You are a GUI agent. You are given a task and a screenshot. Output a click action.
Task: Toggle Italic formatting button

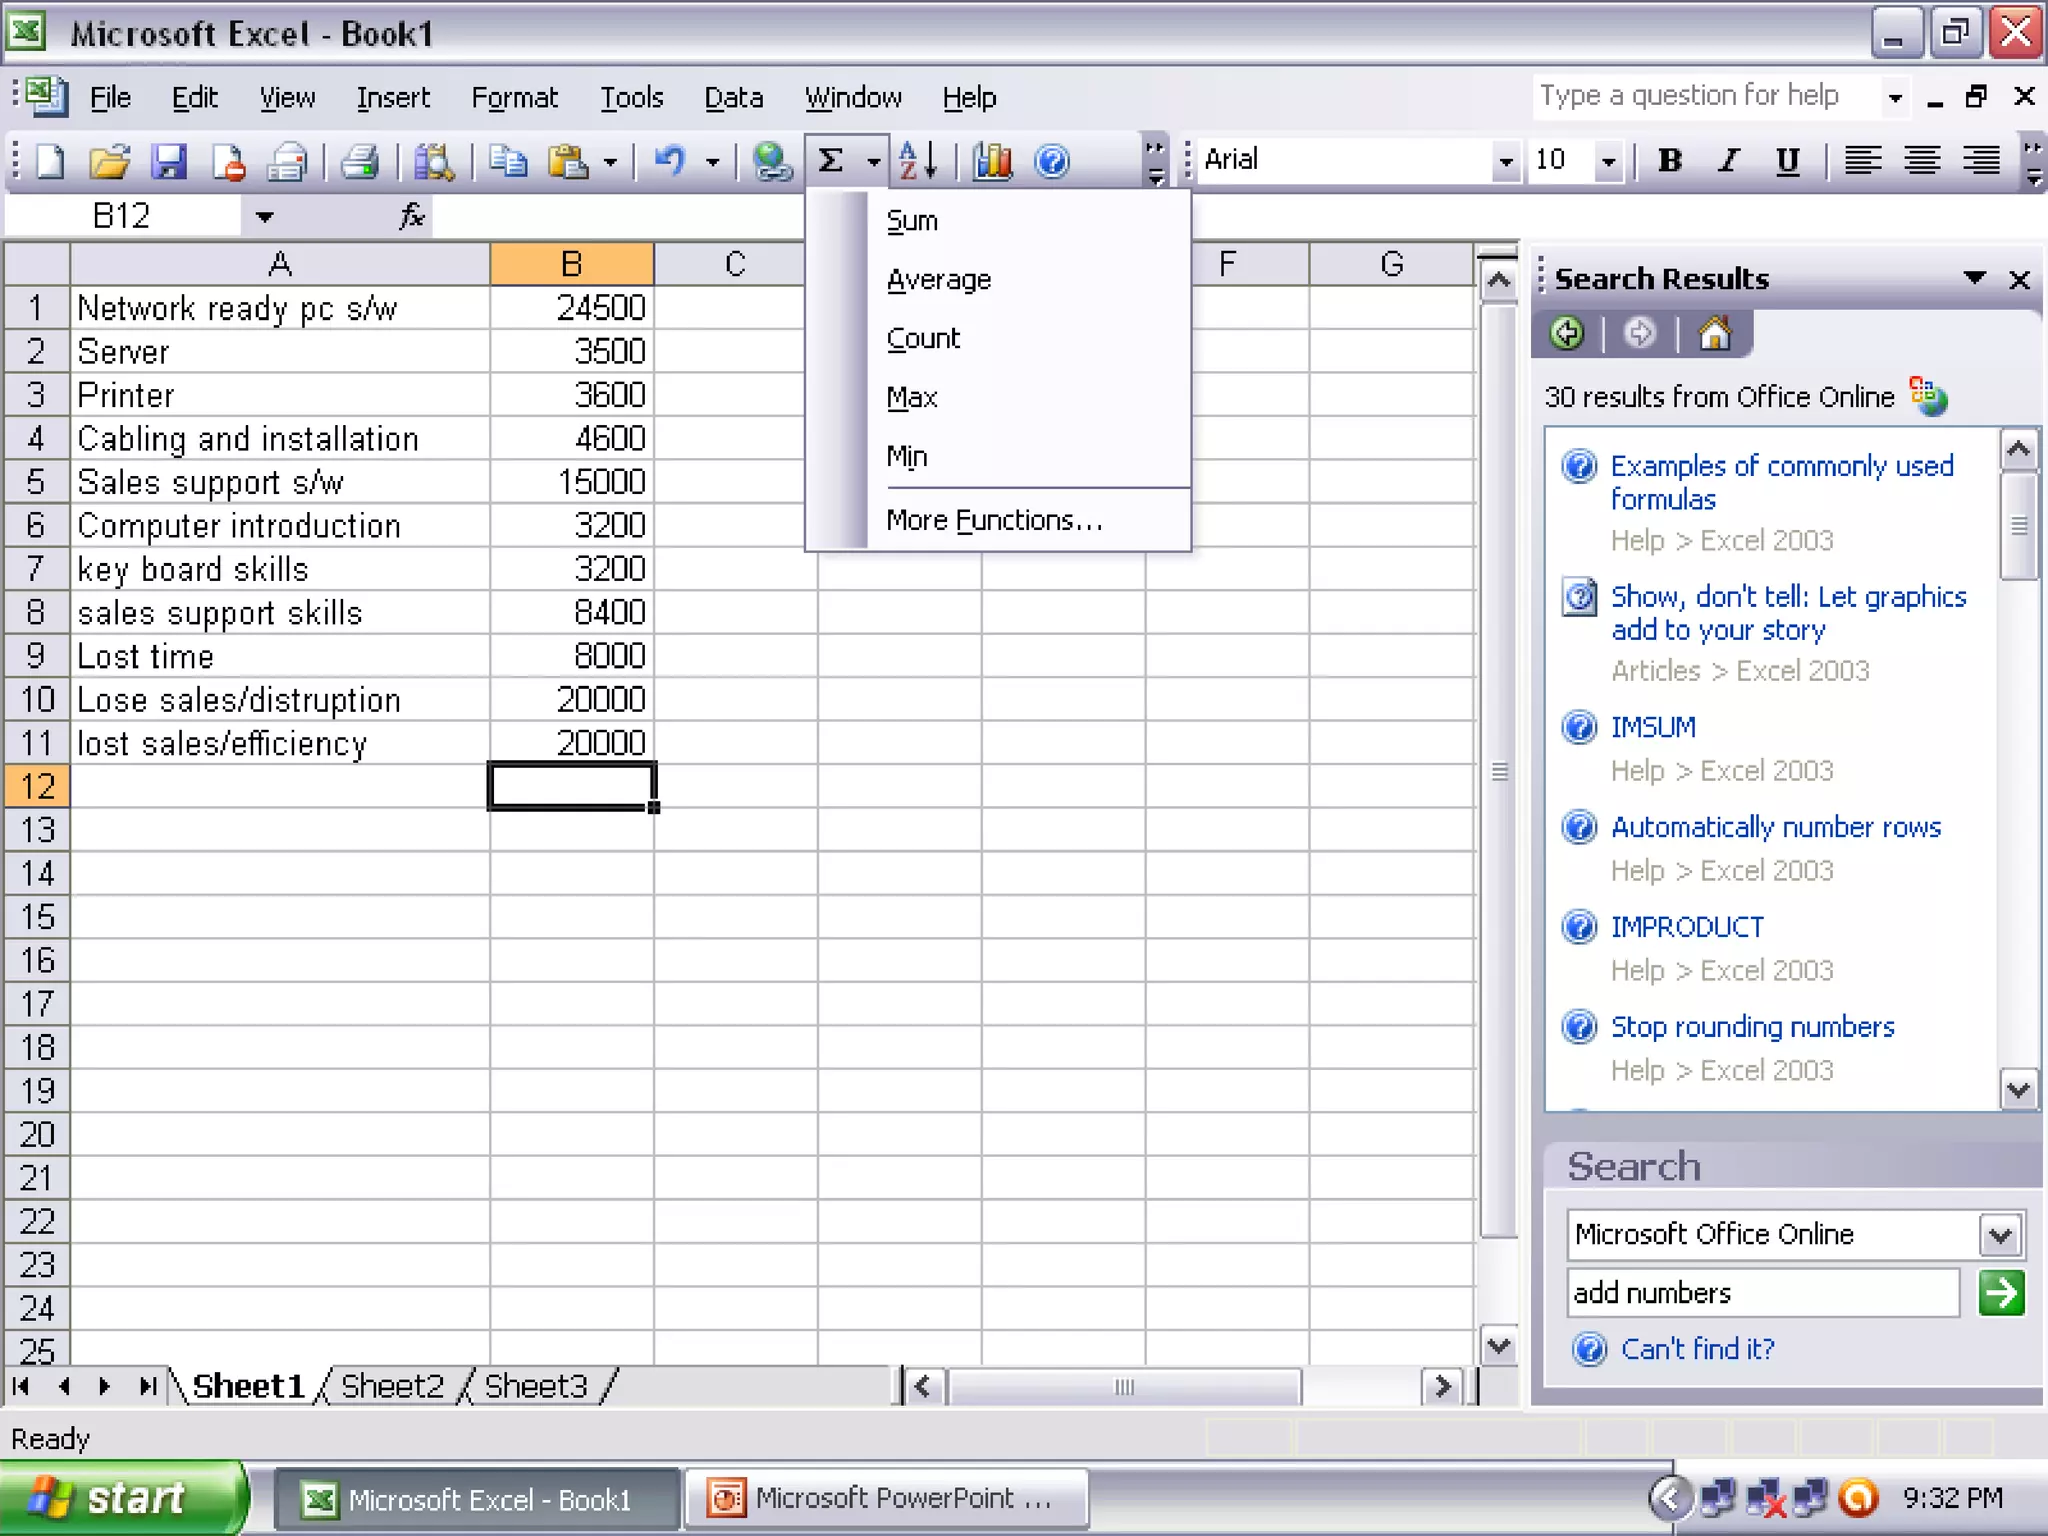[1728, 161]
